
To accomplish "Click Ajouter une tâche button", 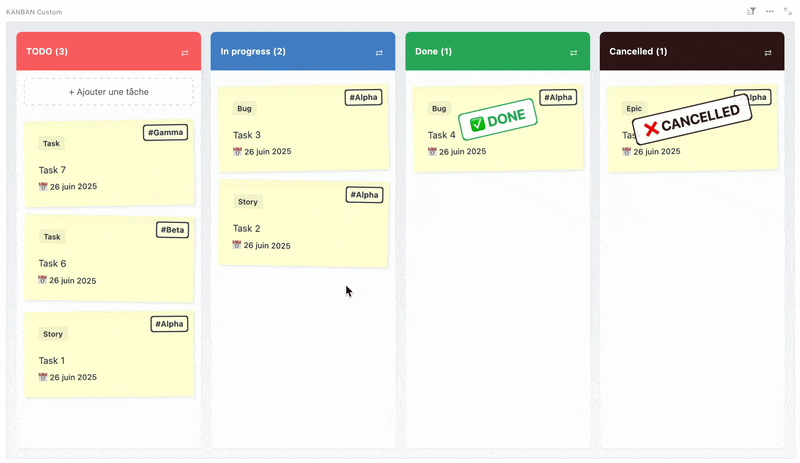I will click(x=109, y=92).
